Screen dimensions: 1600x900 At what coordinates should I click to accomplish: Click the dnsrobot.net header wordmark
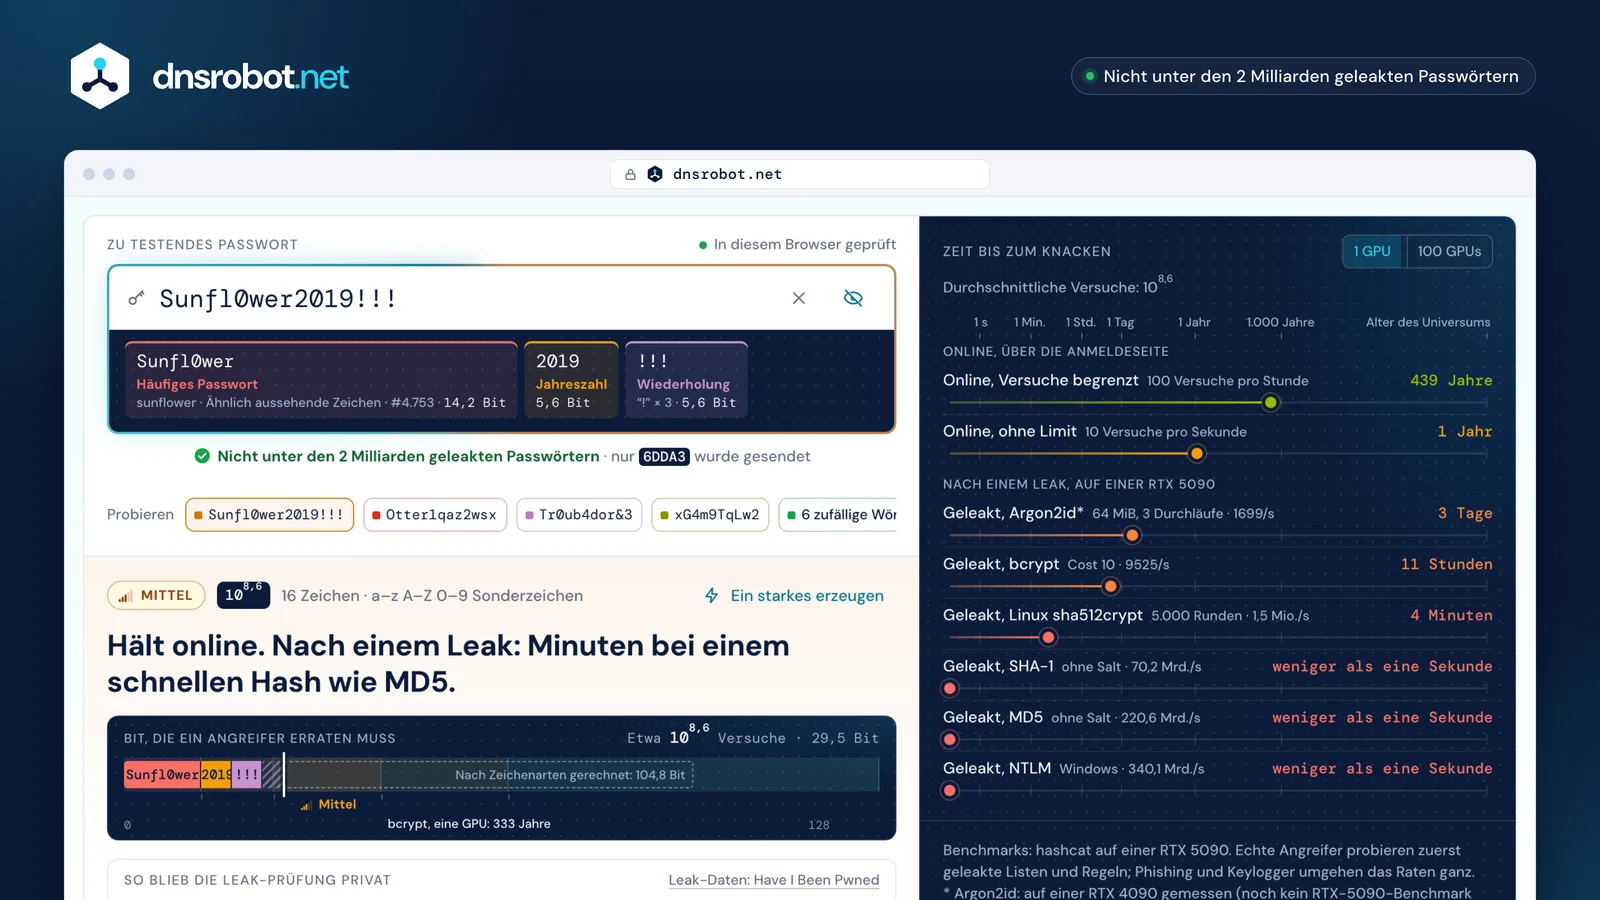tap(250, 76)
